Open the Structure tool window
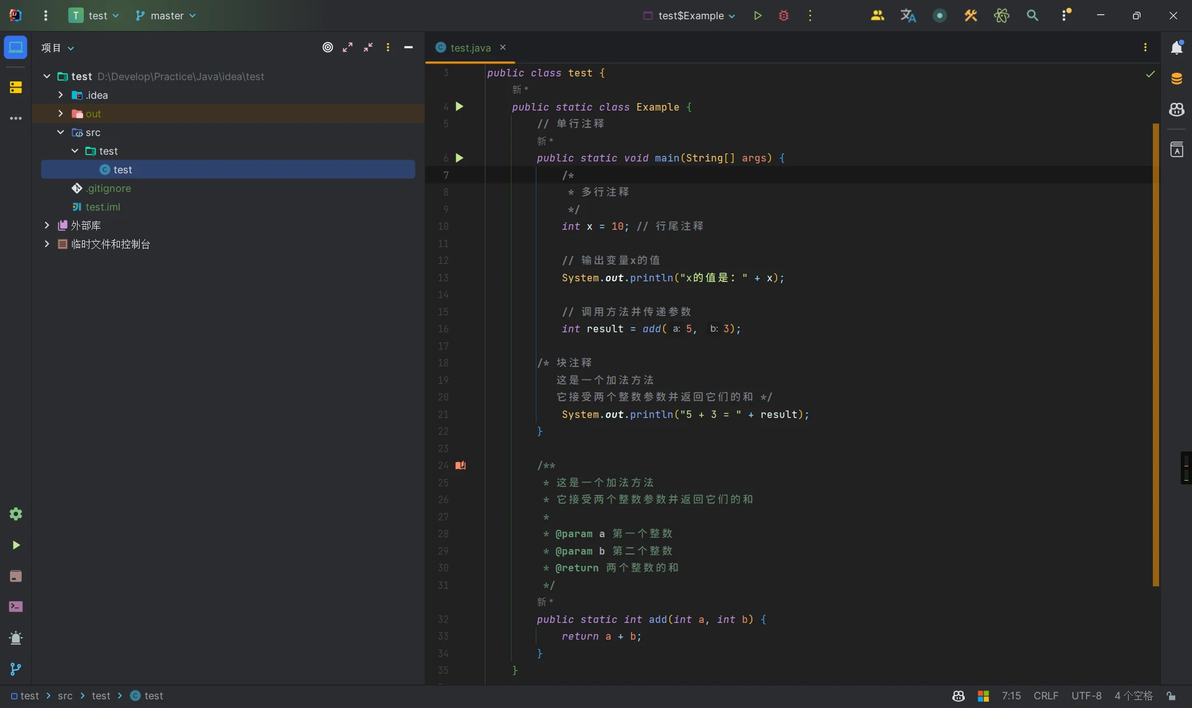Screen dimensions: 1192x708 [x=15, y=87]
